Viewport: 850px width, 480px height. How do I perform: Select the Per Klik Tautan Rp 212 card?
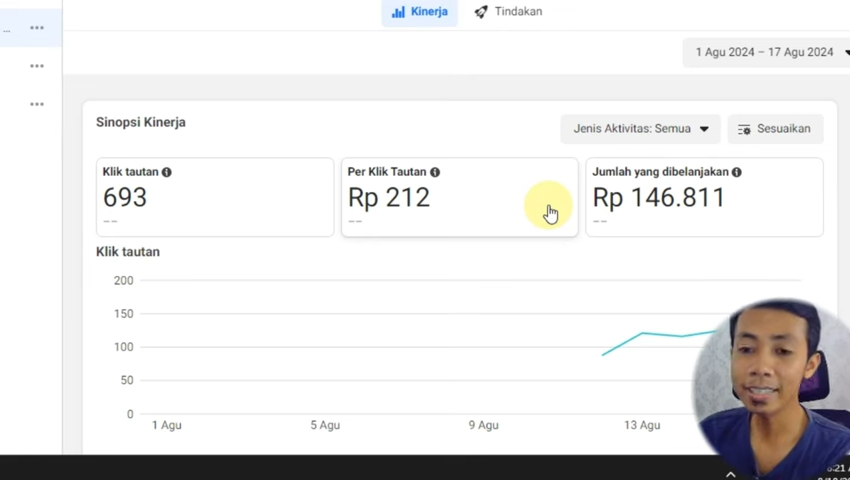click(460, 197)
